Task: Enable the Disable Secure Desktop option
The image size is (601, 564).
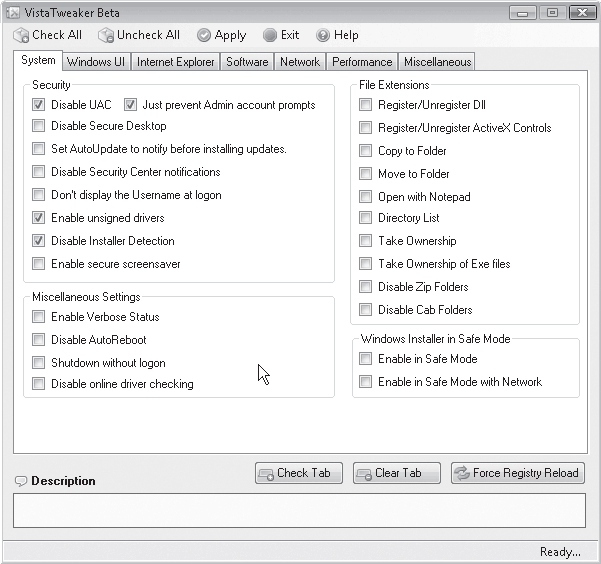Action: point(38,126)
